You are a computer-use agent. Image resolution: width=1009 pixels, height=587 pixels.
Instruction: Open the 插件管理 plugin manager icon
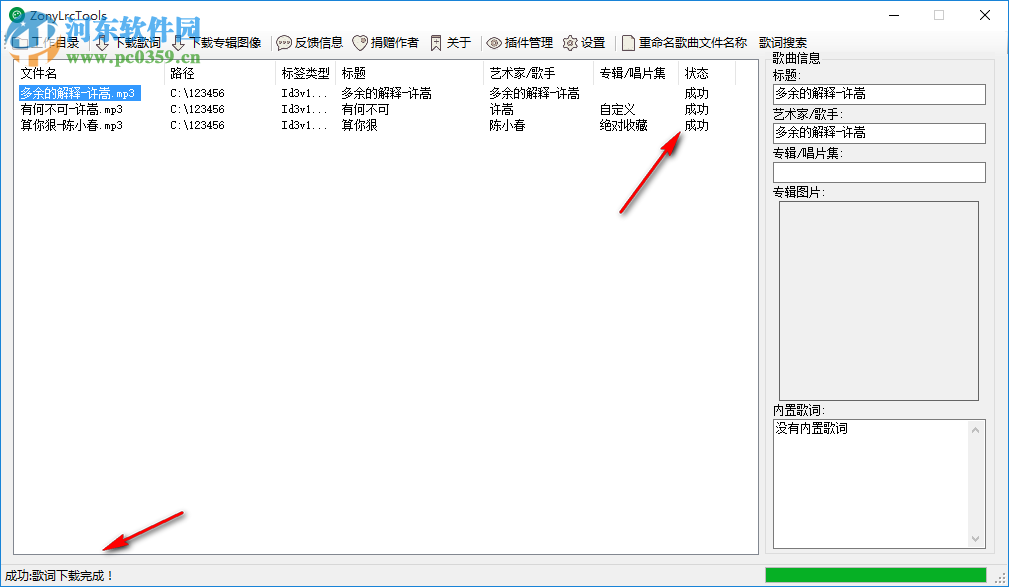point(494,42)
